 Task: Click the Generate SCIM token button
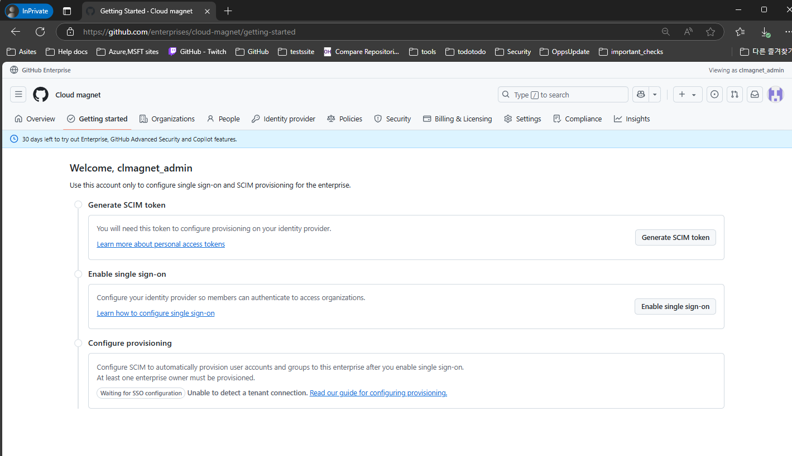pyautogui.click(x=675, y=237)
